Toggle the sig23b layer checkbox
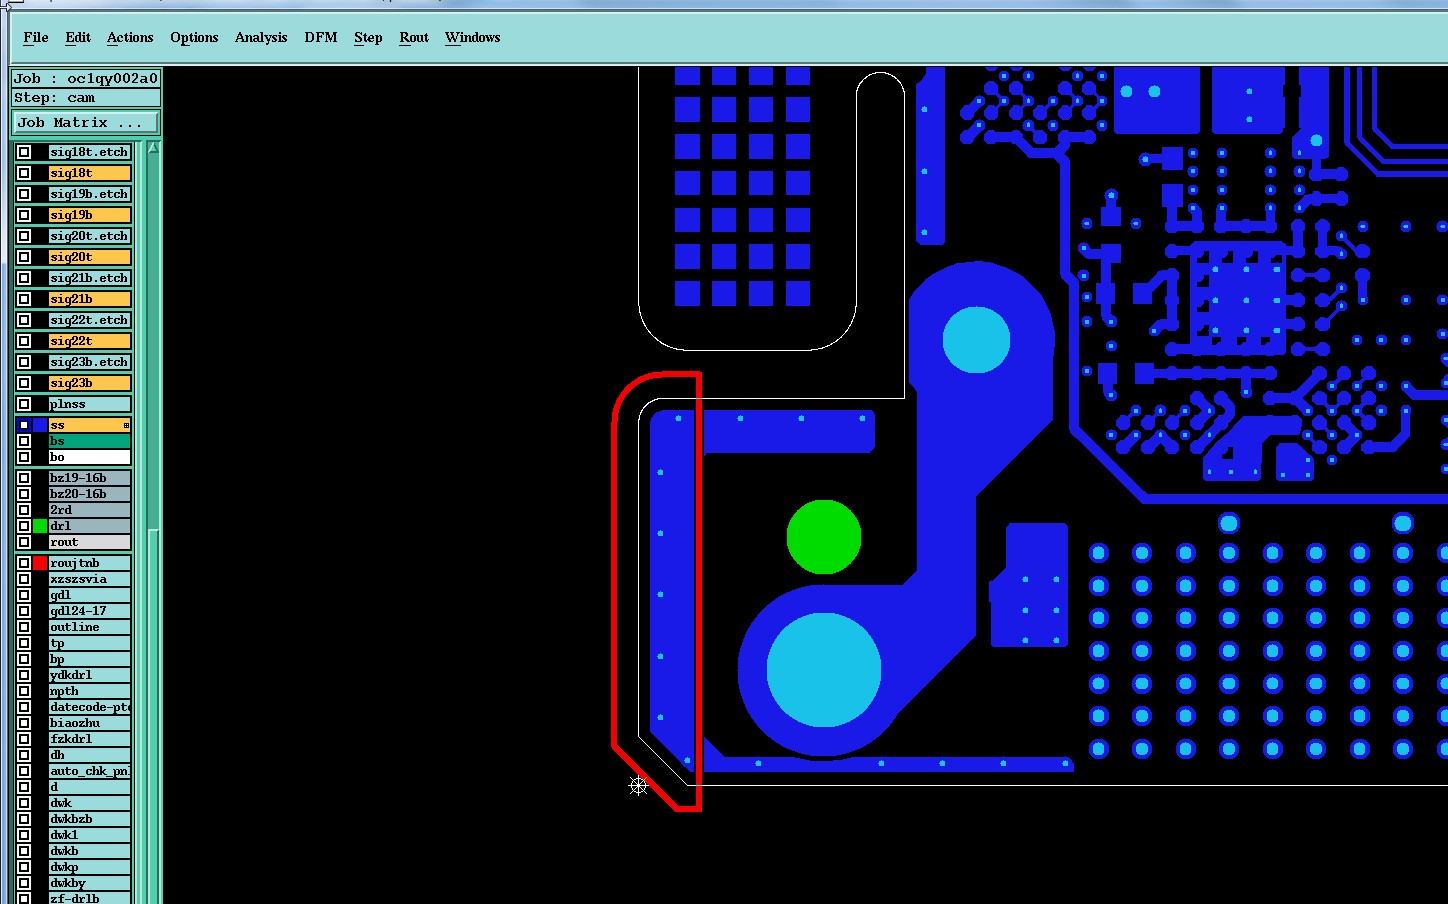1448x904 pixels. [x=24, y=383]
